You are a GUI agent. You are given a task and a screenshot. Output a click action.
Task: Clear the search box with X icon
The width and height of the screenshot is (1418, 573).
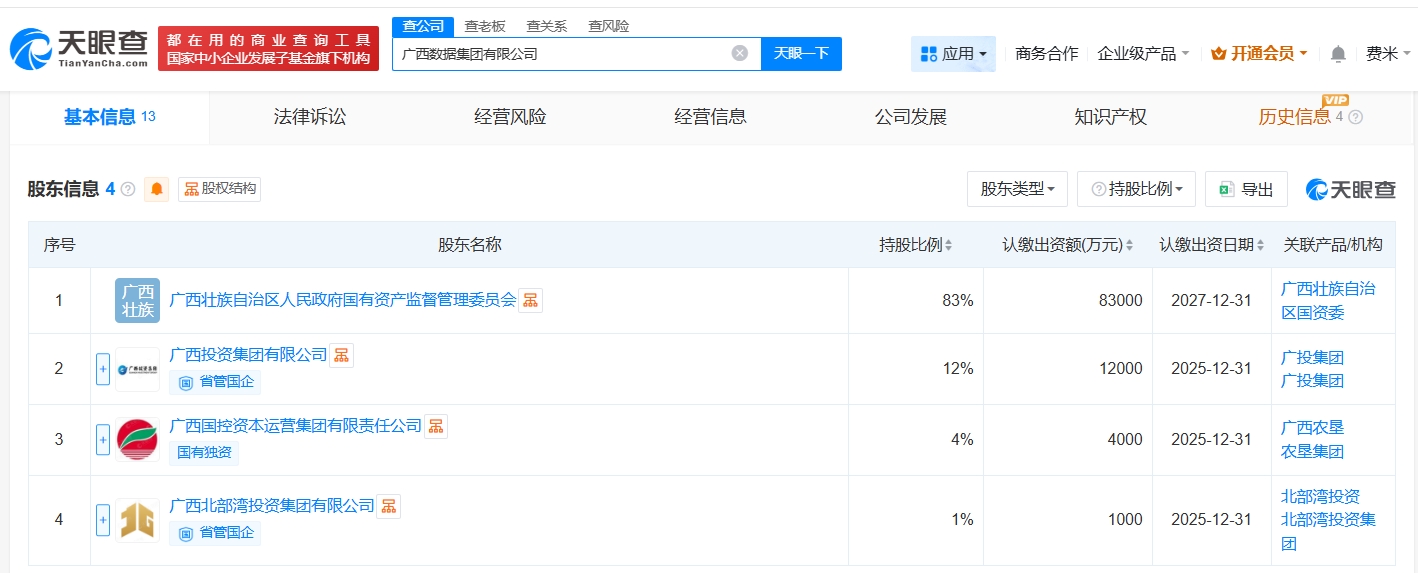tap(739, 53)
